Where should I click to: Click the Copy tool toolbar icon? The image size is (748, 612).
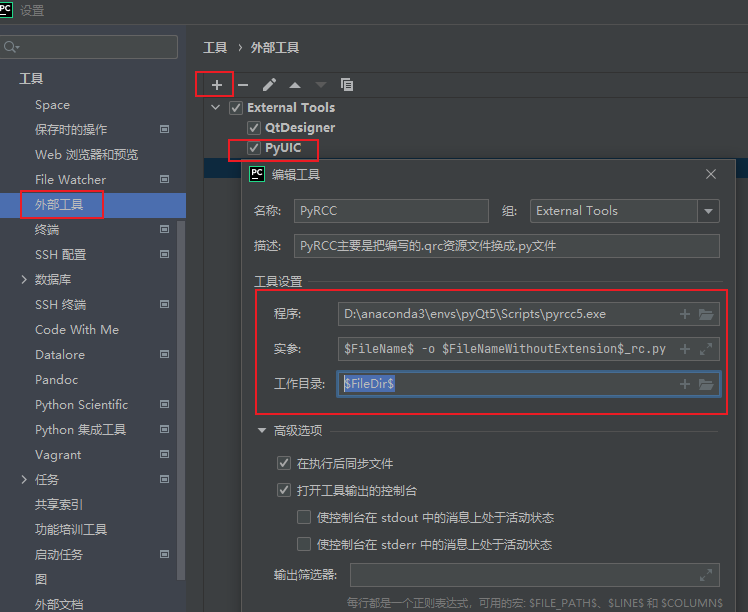click(347, 84)
